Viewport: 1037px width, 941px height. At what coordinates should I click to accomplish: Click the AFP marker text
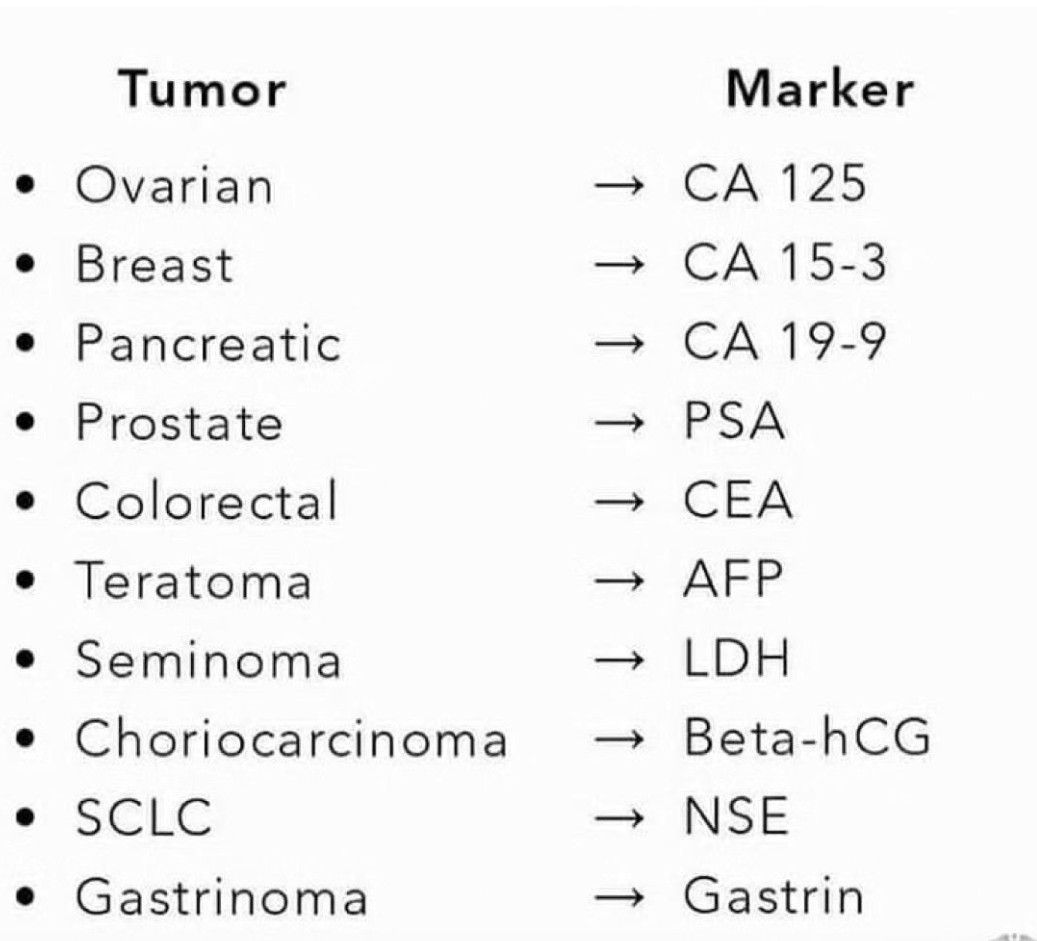[x=733, y=581]
